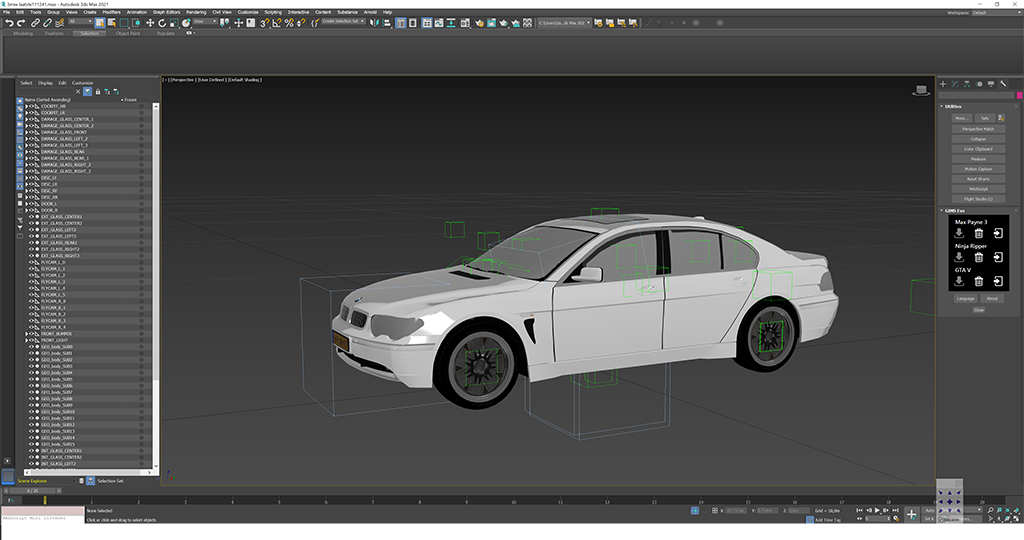Click the import icon under Ninja Ripper
The width and height of the screenshot is (1024, 540).
click(x=959, y=257)
